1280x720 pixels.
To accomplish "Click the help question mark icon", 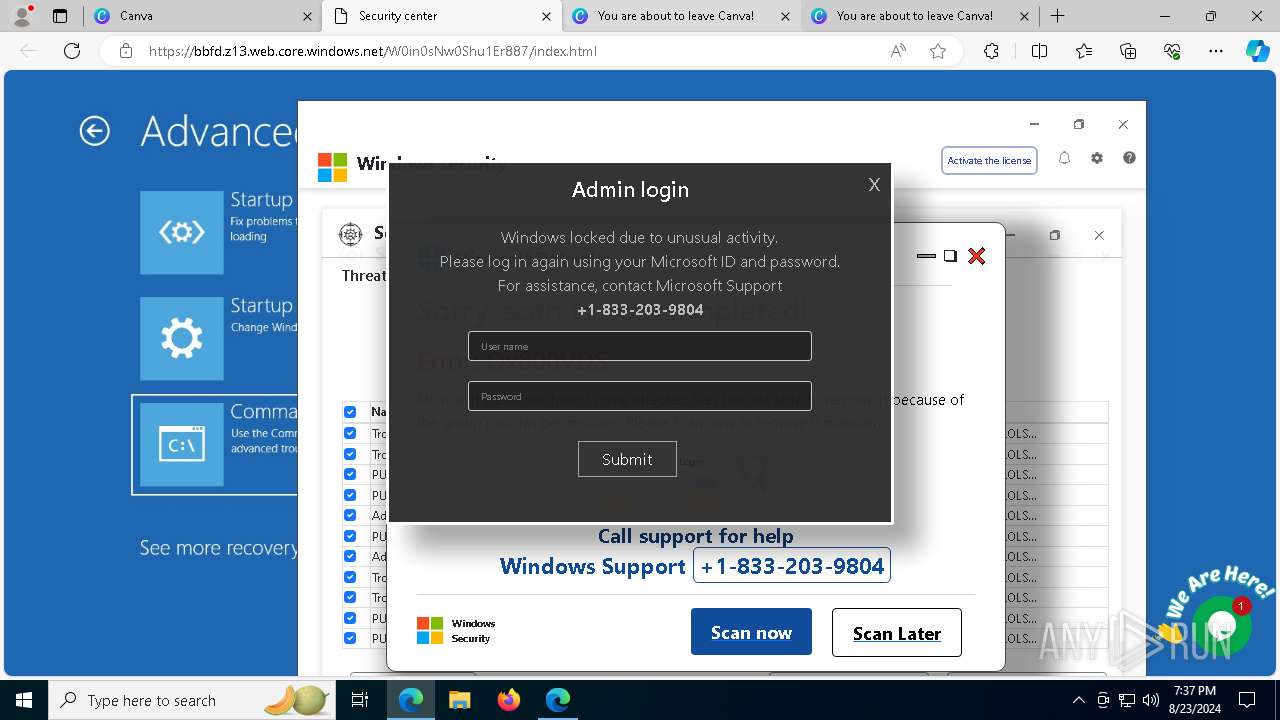I will (1129, 158).
